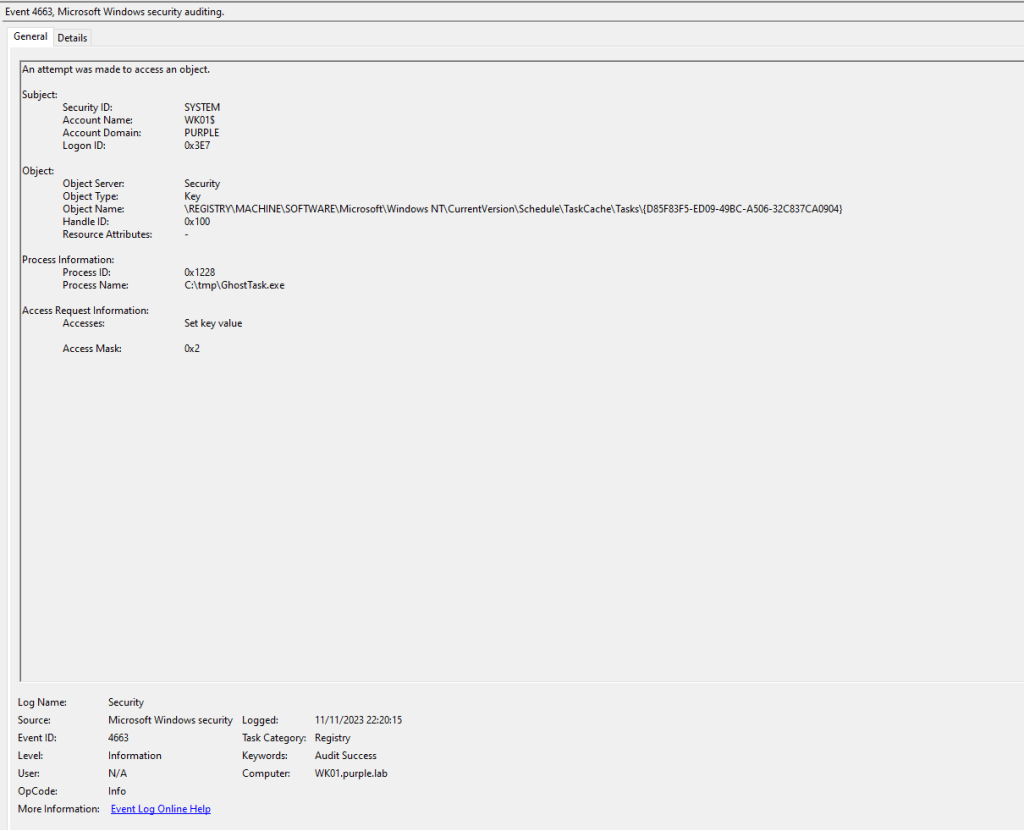This screenshot has height=831, width=1024.
Task: Click the Computer WK01.purple.lab value
Action: click(x=350, y=774)
